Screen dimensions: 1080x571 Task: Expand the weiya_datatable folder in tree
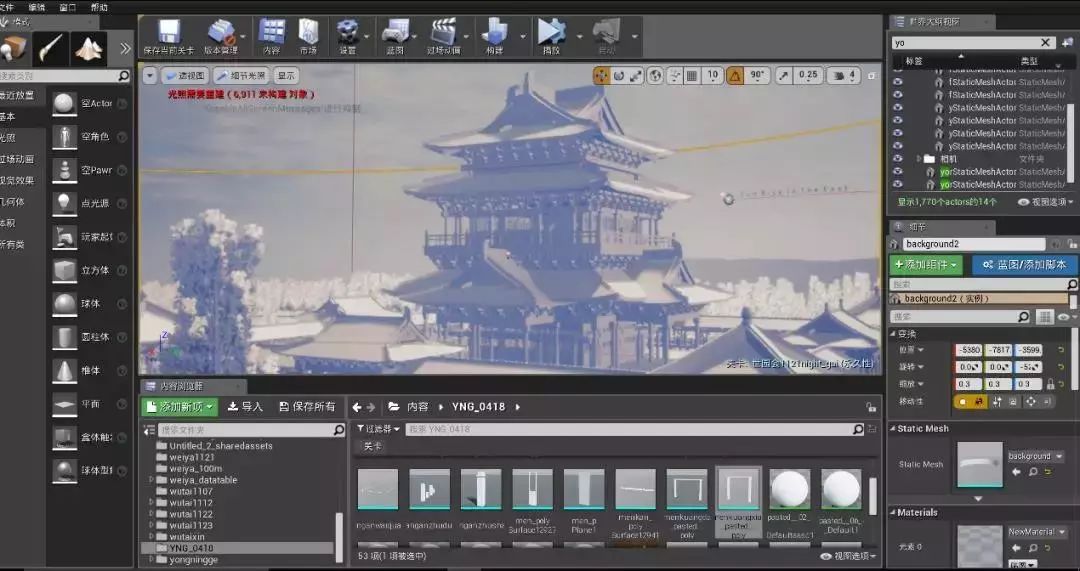[x=151, y=480]
